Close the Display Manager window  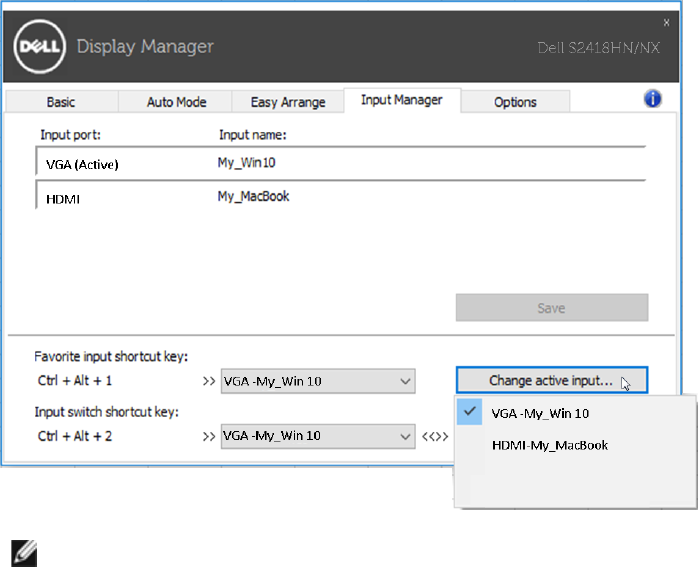(x=667, y=21)
